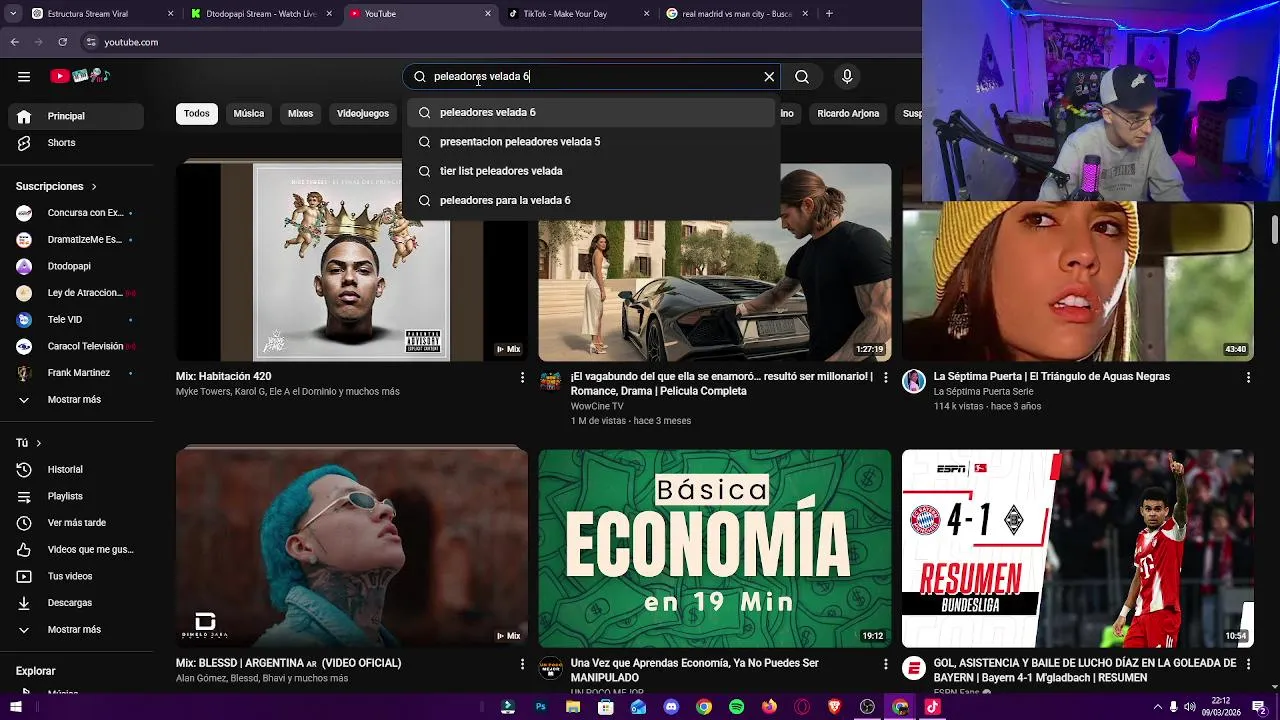Select the 'Ricardo Arjona' filter chip
1280x720 pixels.
tap(848, 113)
